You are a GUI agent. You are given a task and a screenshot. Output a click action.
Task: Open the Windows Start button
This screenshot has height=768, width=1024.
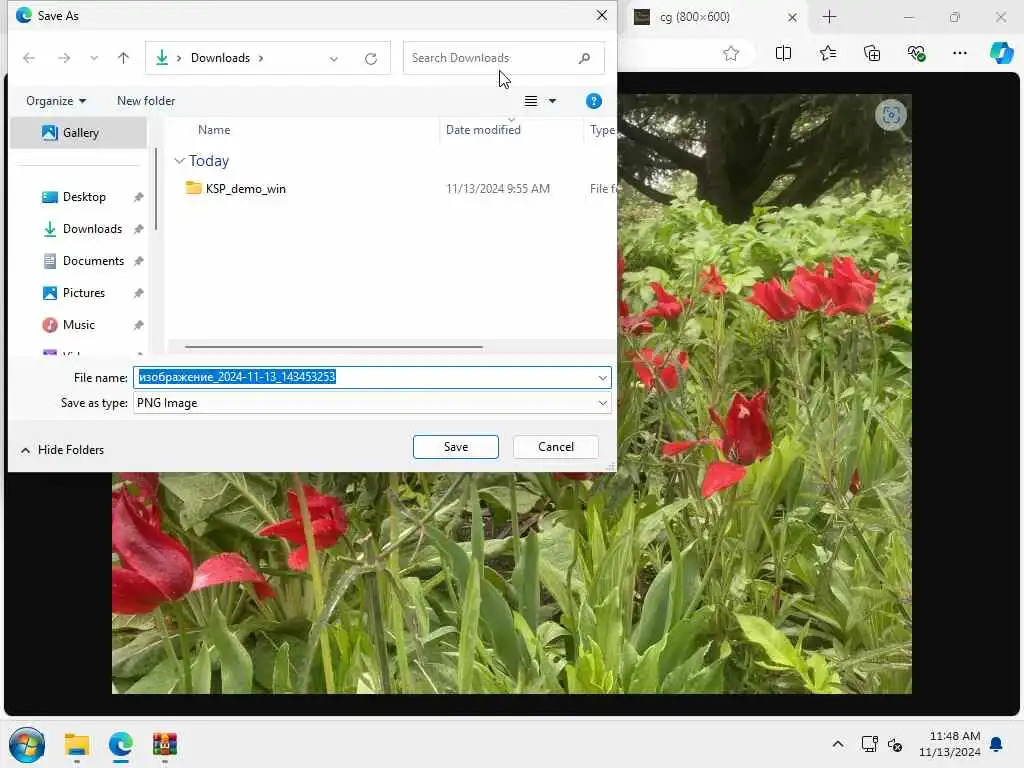pos(27,744)
